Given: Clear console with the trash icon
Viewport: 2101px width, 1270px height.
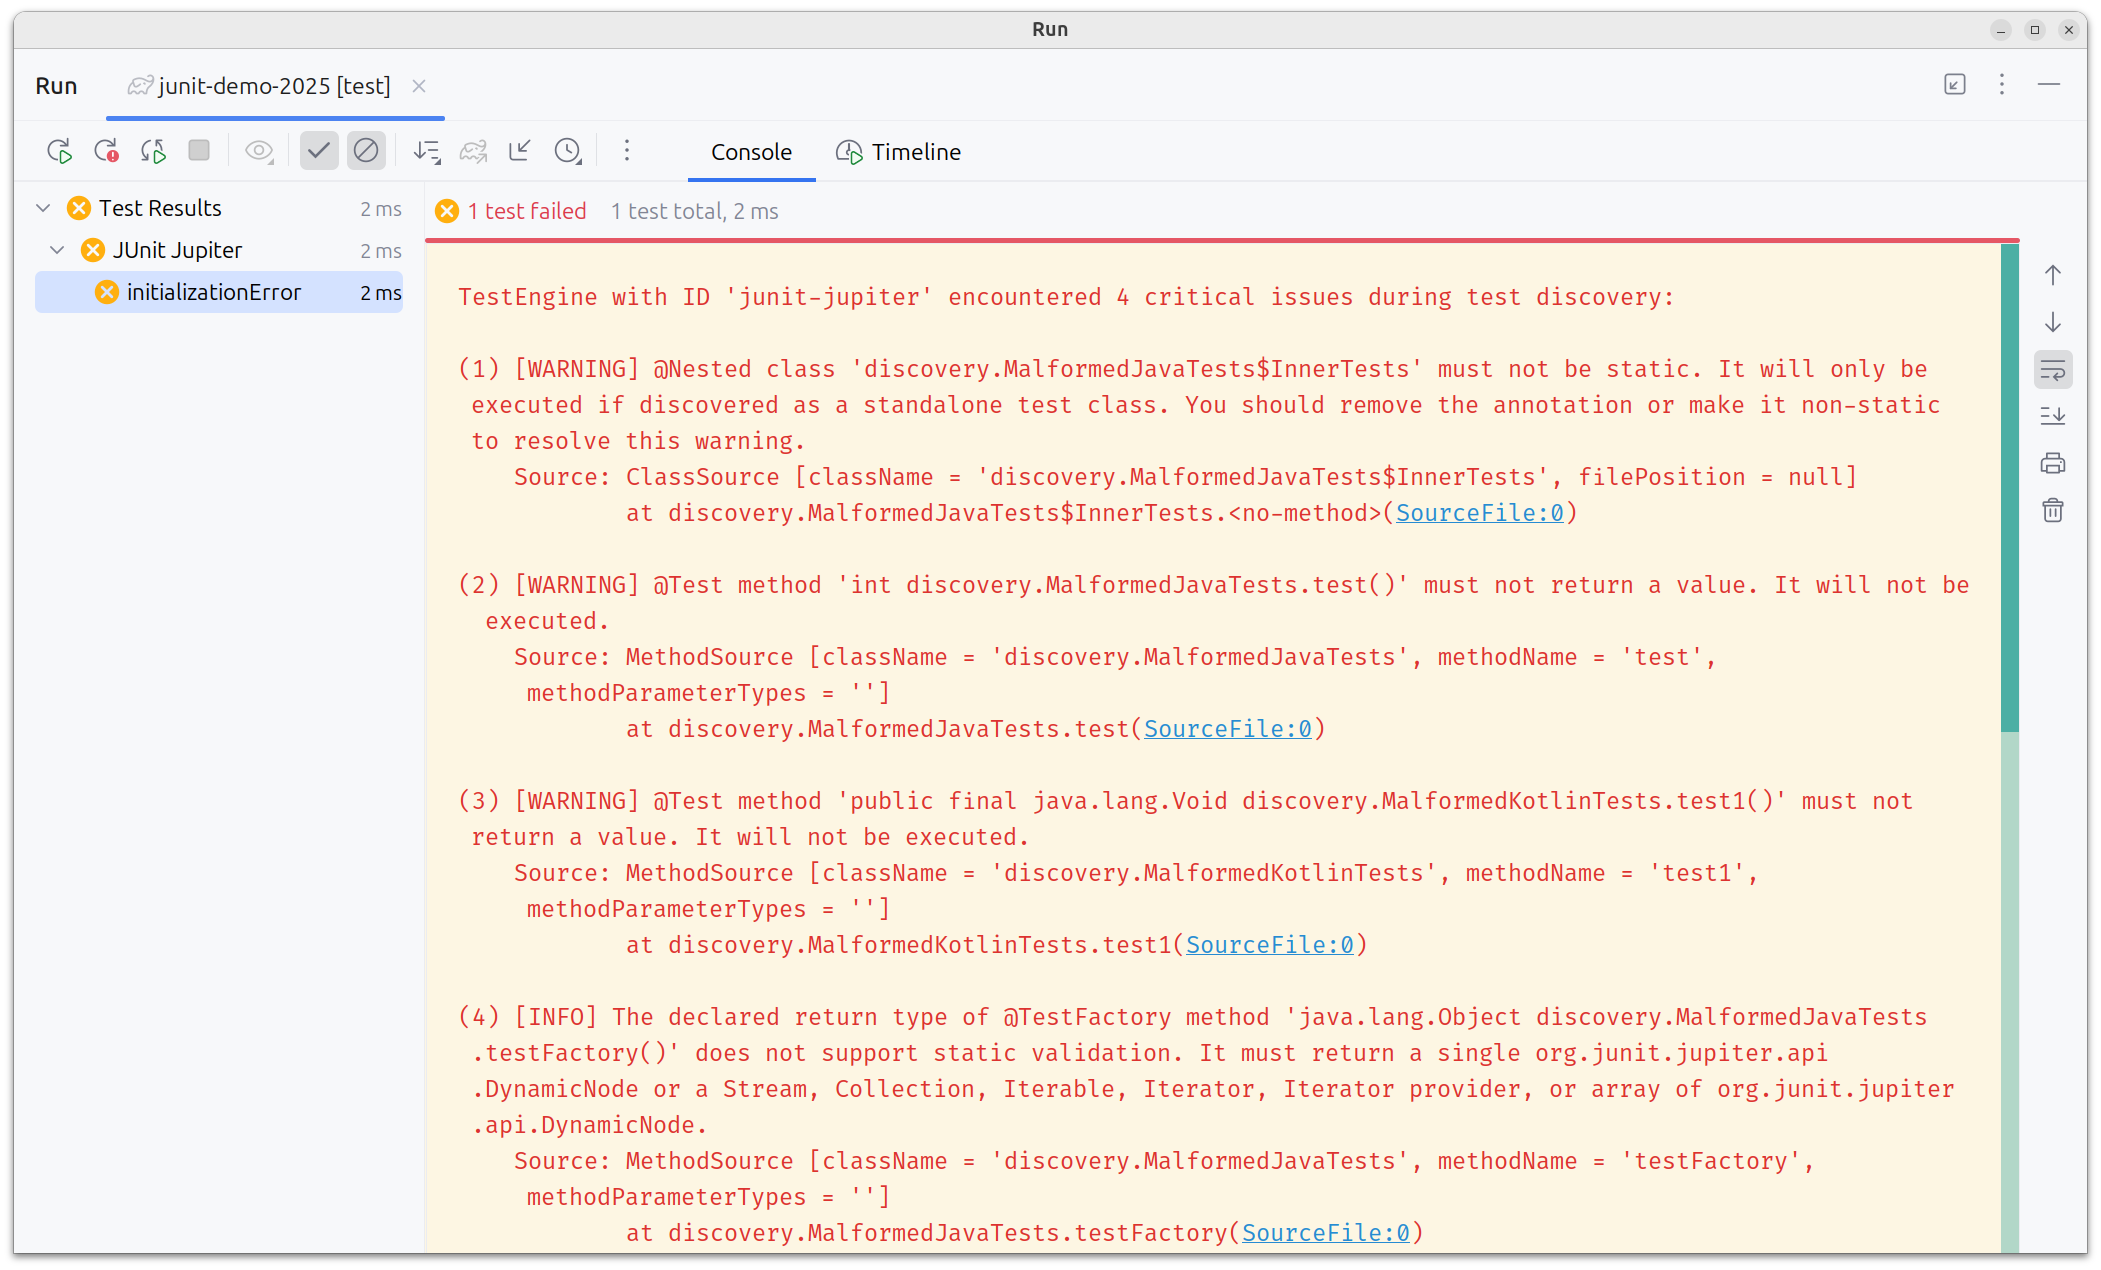Looking at the screenshot, I should coord(2052,511).
